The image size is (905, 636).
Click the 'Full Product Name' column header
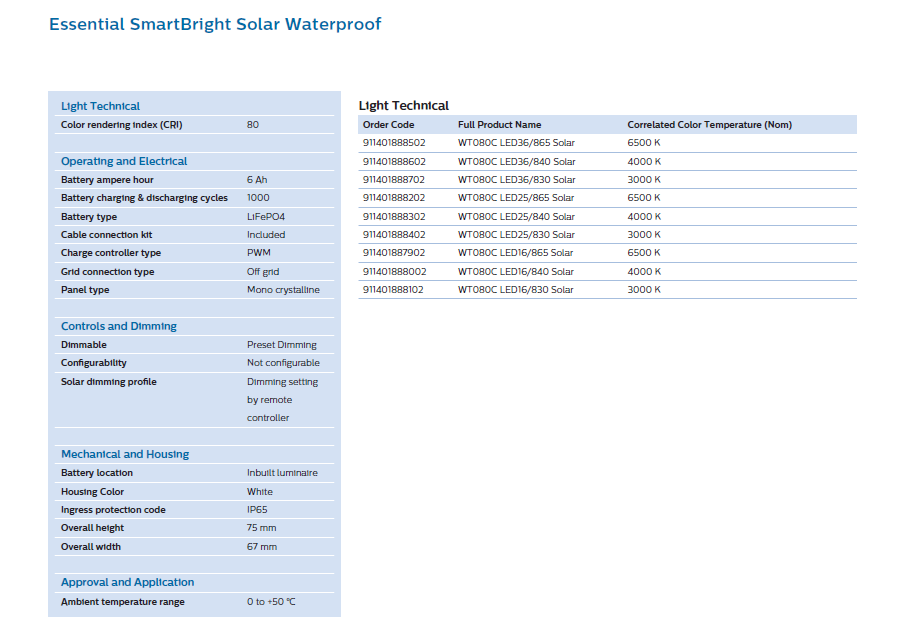click(500, 125)
